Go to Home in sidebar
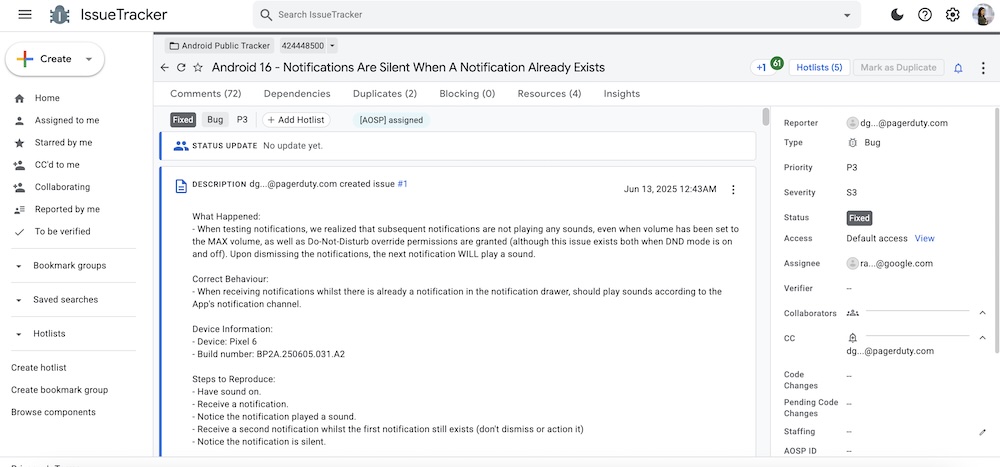Image resolution: width=1000 pixels, height=467 pixels. coord(47,98)
